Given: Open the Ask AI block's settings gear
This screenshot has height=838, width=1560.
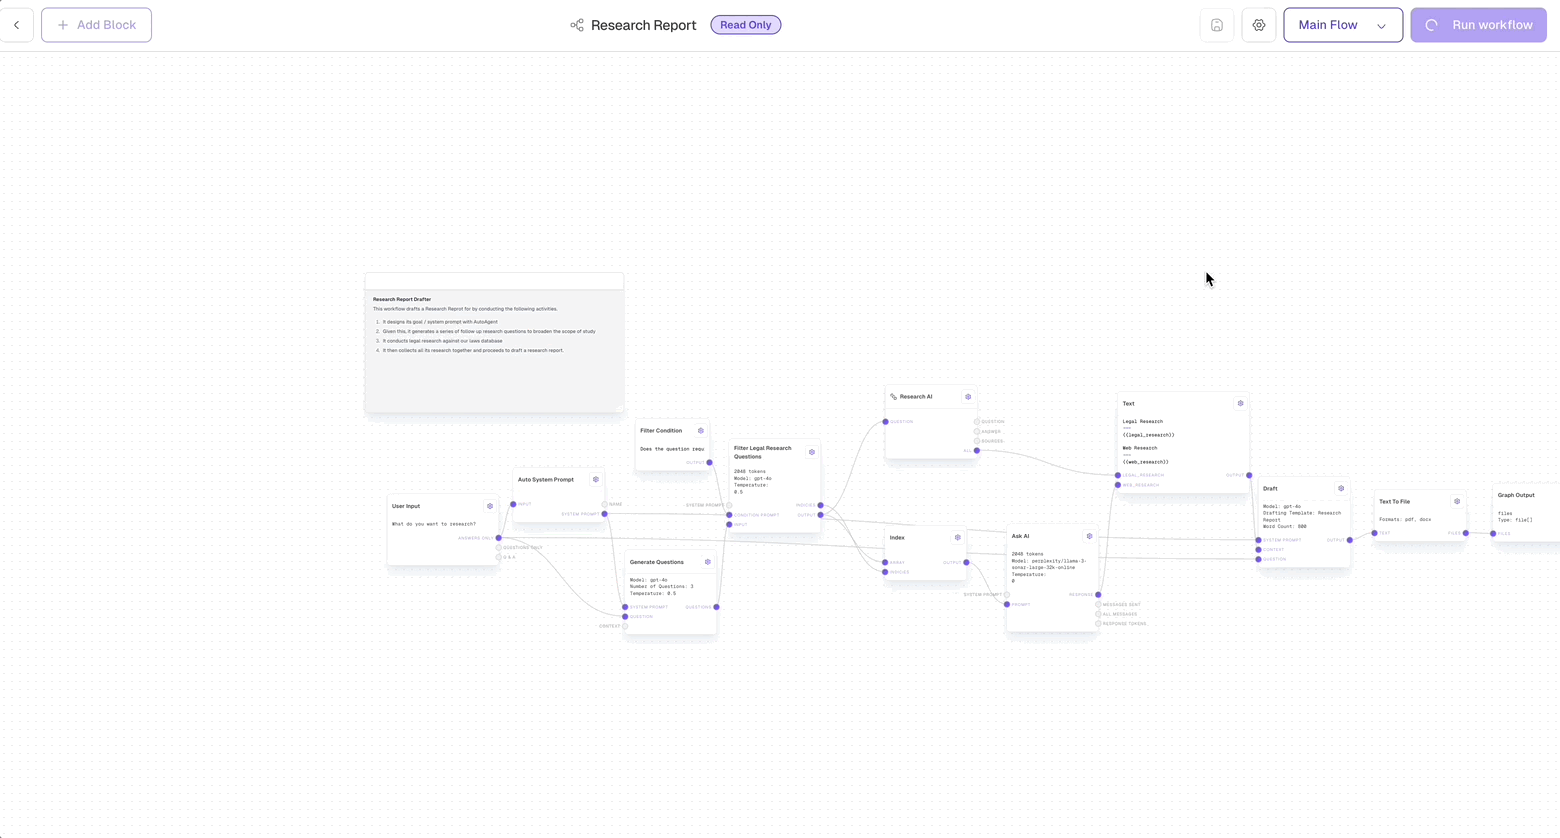Looking at the screenshot, I should click(x=1089, y=536).
